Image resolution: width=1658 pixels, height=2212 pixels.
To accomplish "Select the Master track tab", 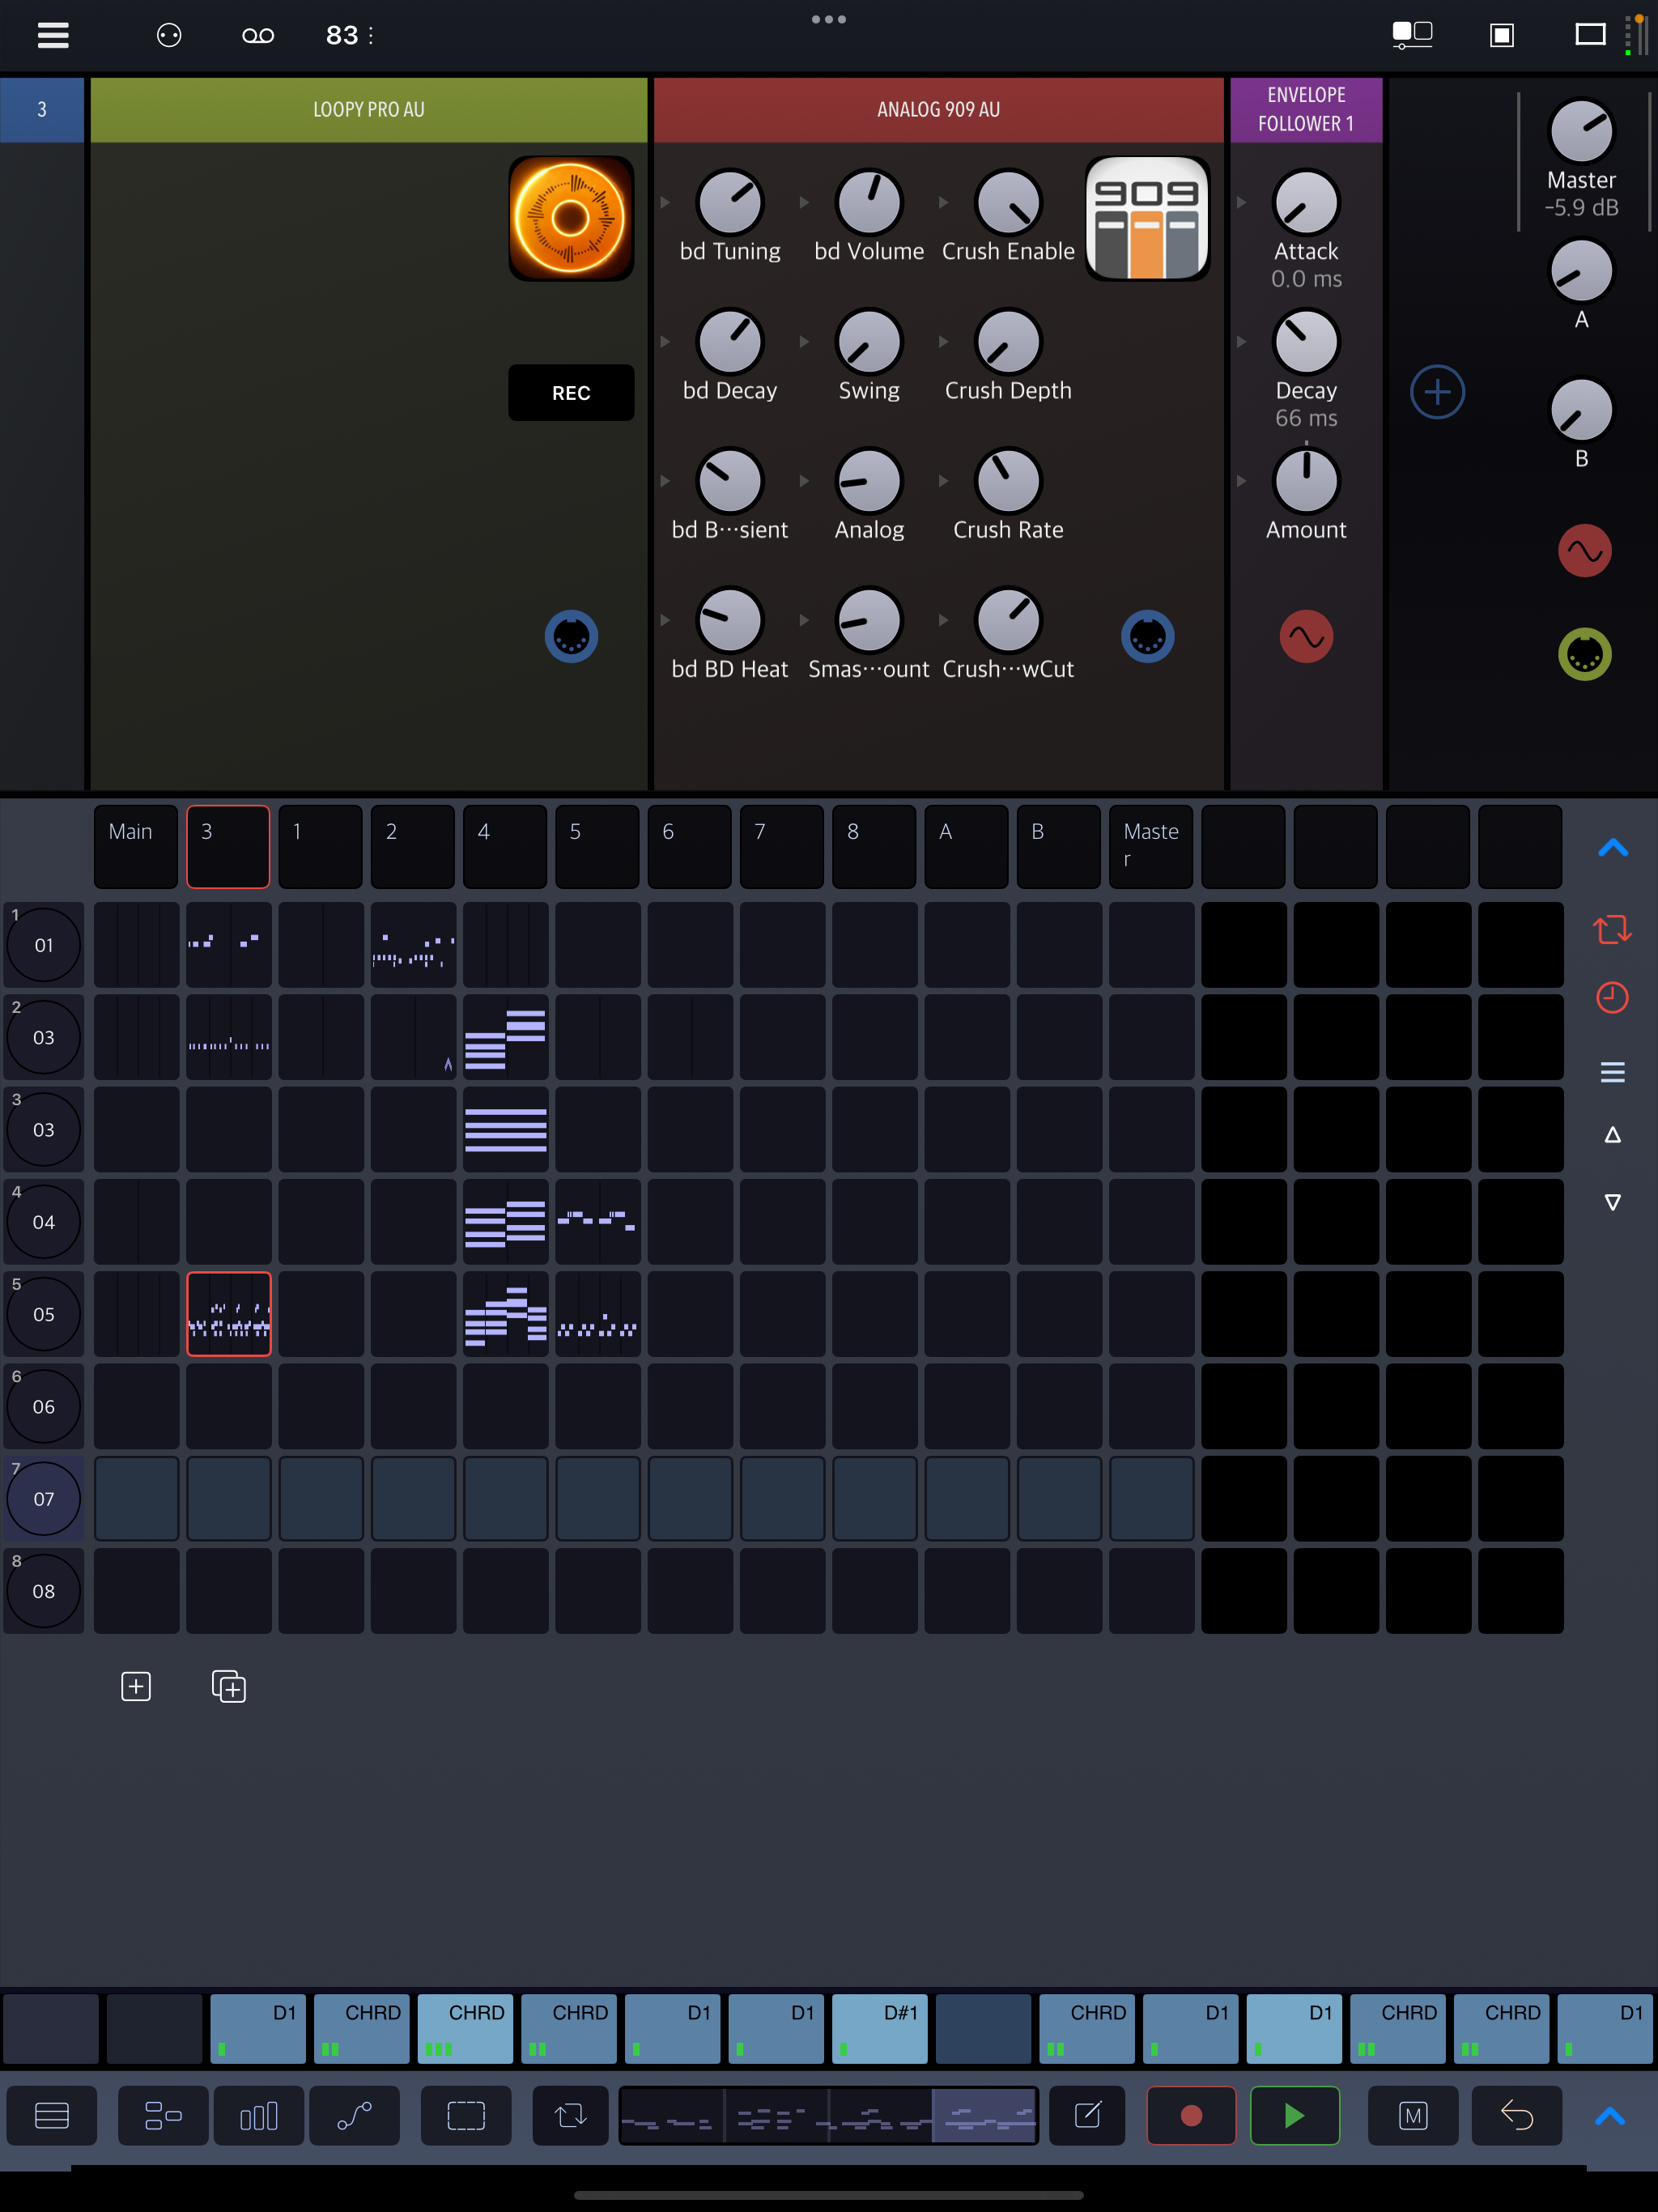I will (x=1151, y=846).
